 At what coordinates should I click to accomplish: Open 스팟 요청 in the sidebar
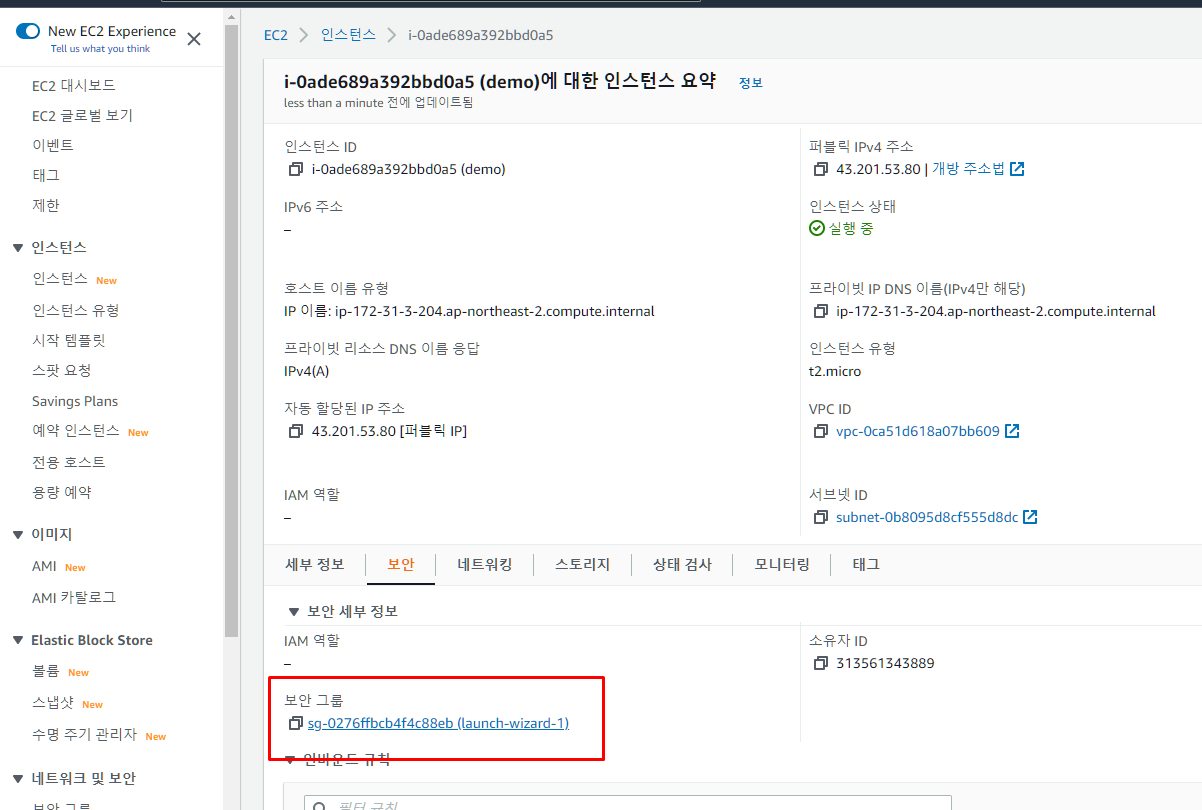61,370
